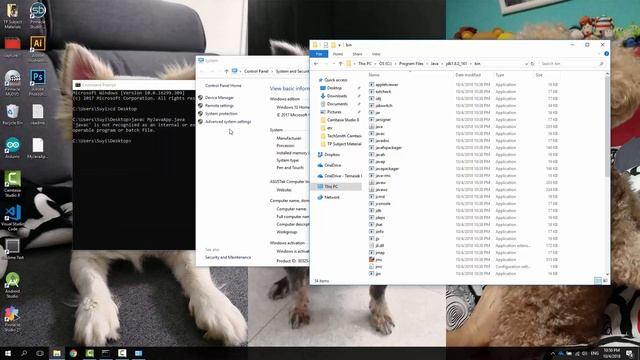The width and height of the screenshot is (640, 360).
Task: Open Device Manager in System window
Action: point(219,98)
